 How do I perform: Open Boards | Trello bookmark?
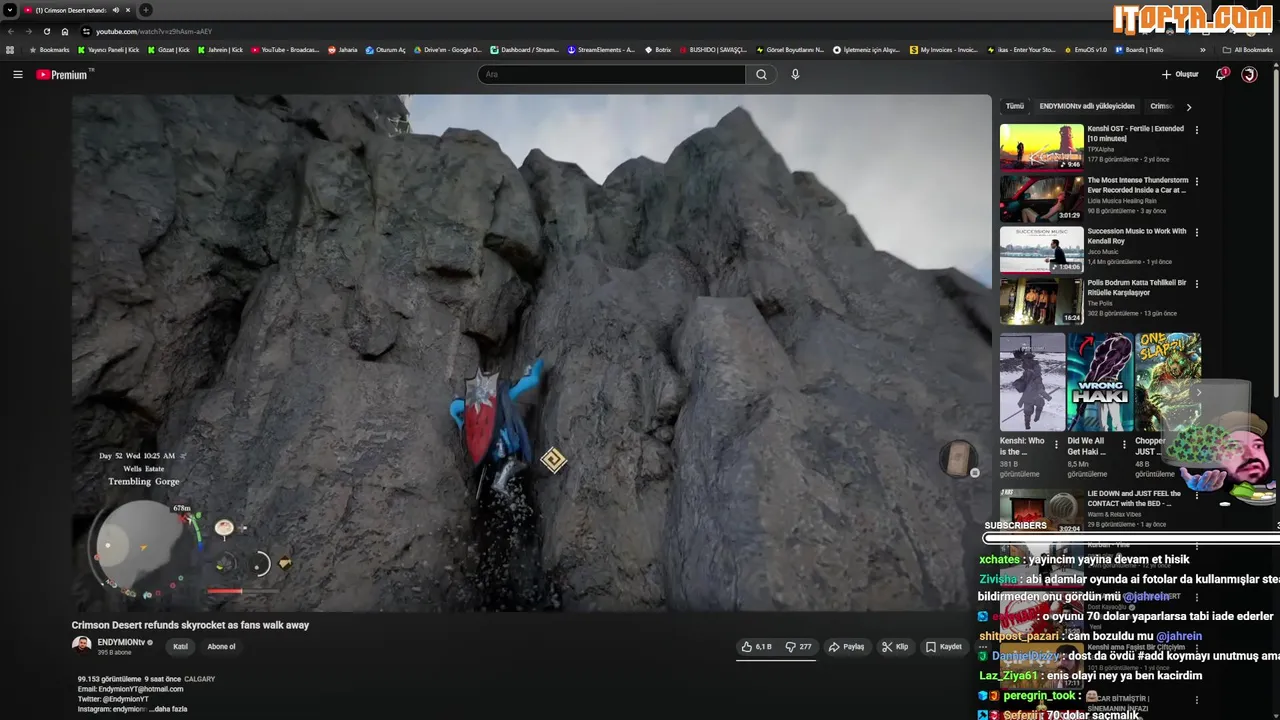pos(1139,49)
